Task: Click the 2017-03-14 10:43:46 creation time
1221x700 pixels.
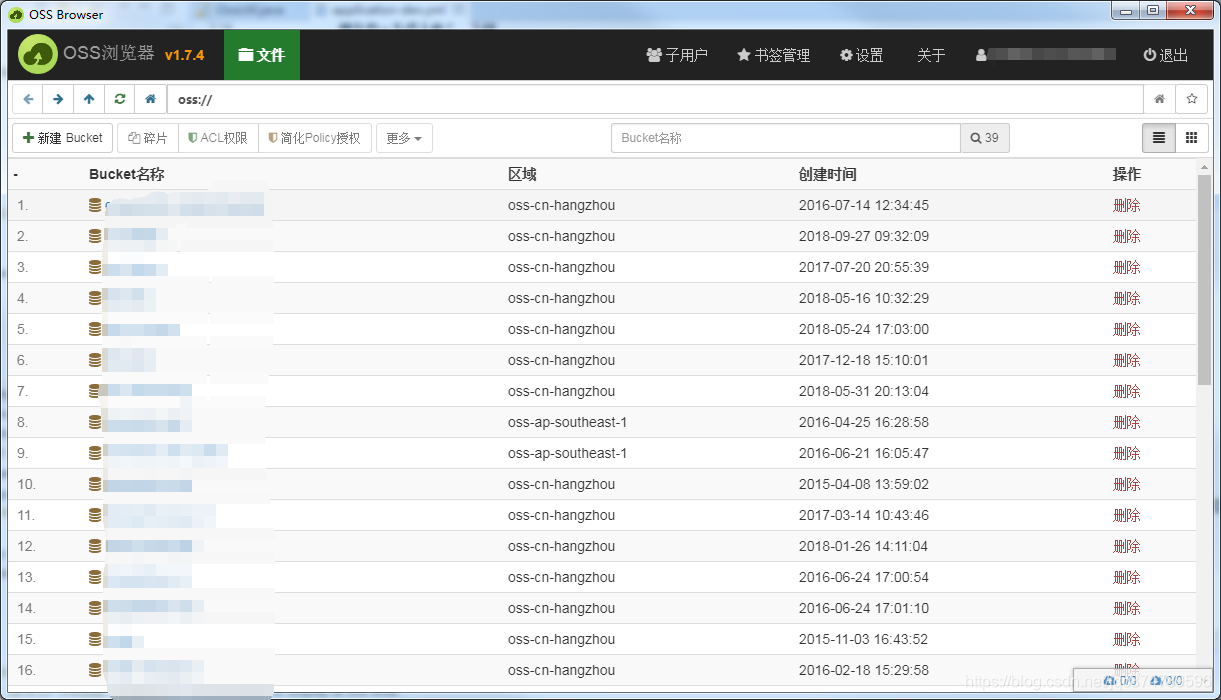Action: coord(864,515)
